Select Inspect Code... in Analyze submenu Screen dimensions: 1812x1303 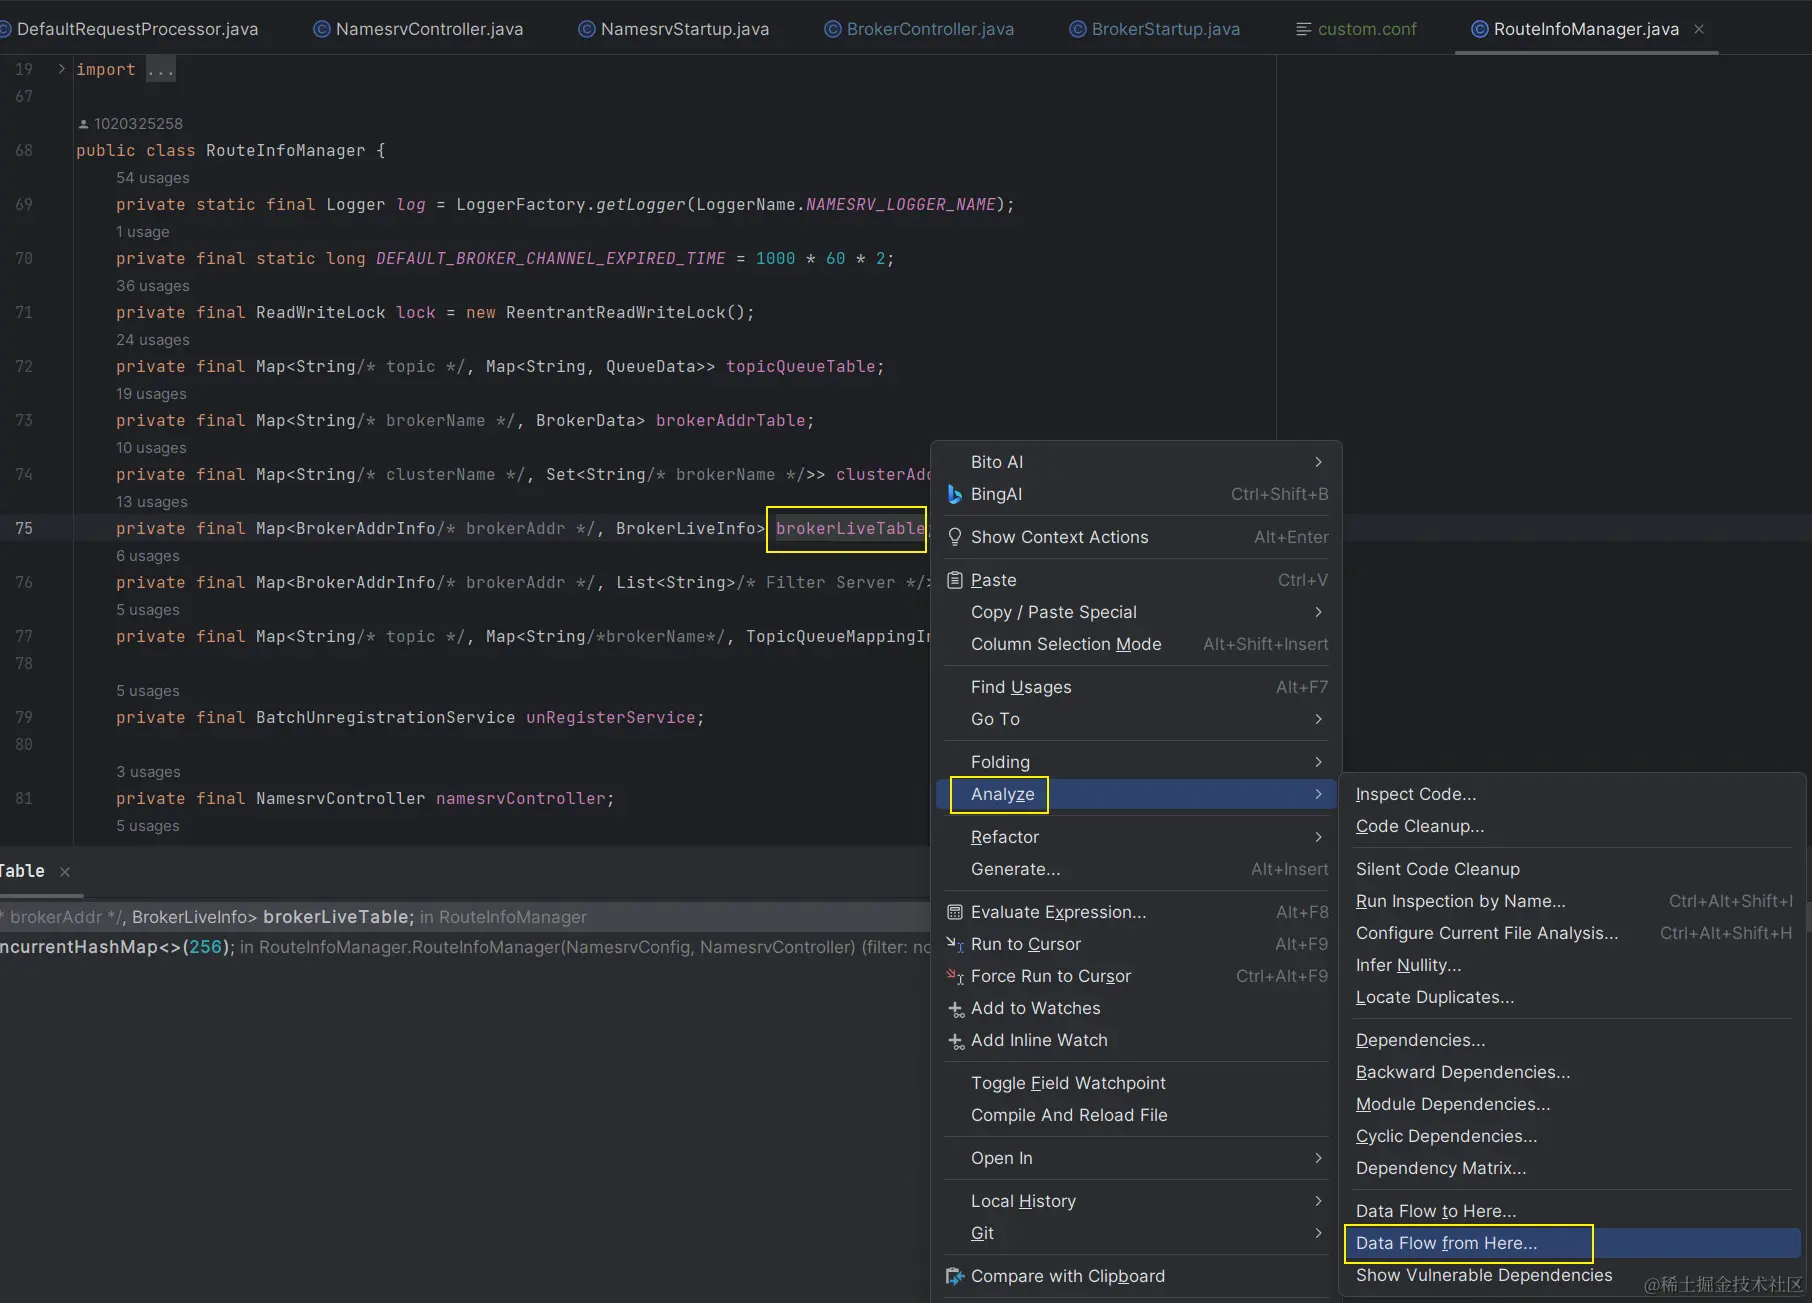pyautogui.click(x=1573, y=794)
